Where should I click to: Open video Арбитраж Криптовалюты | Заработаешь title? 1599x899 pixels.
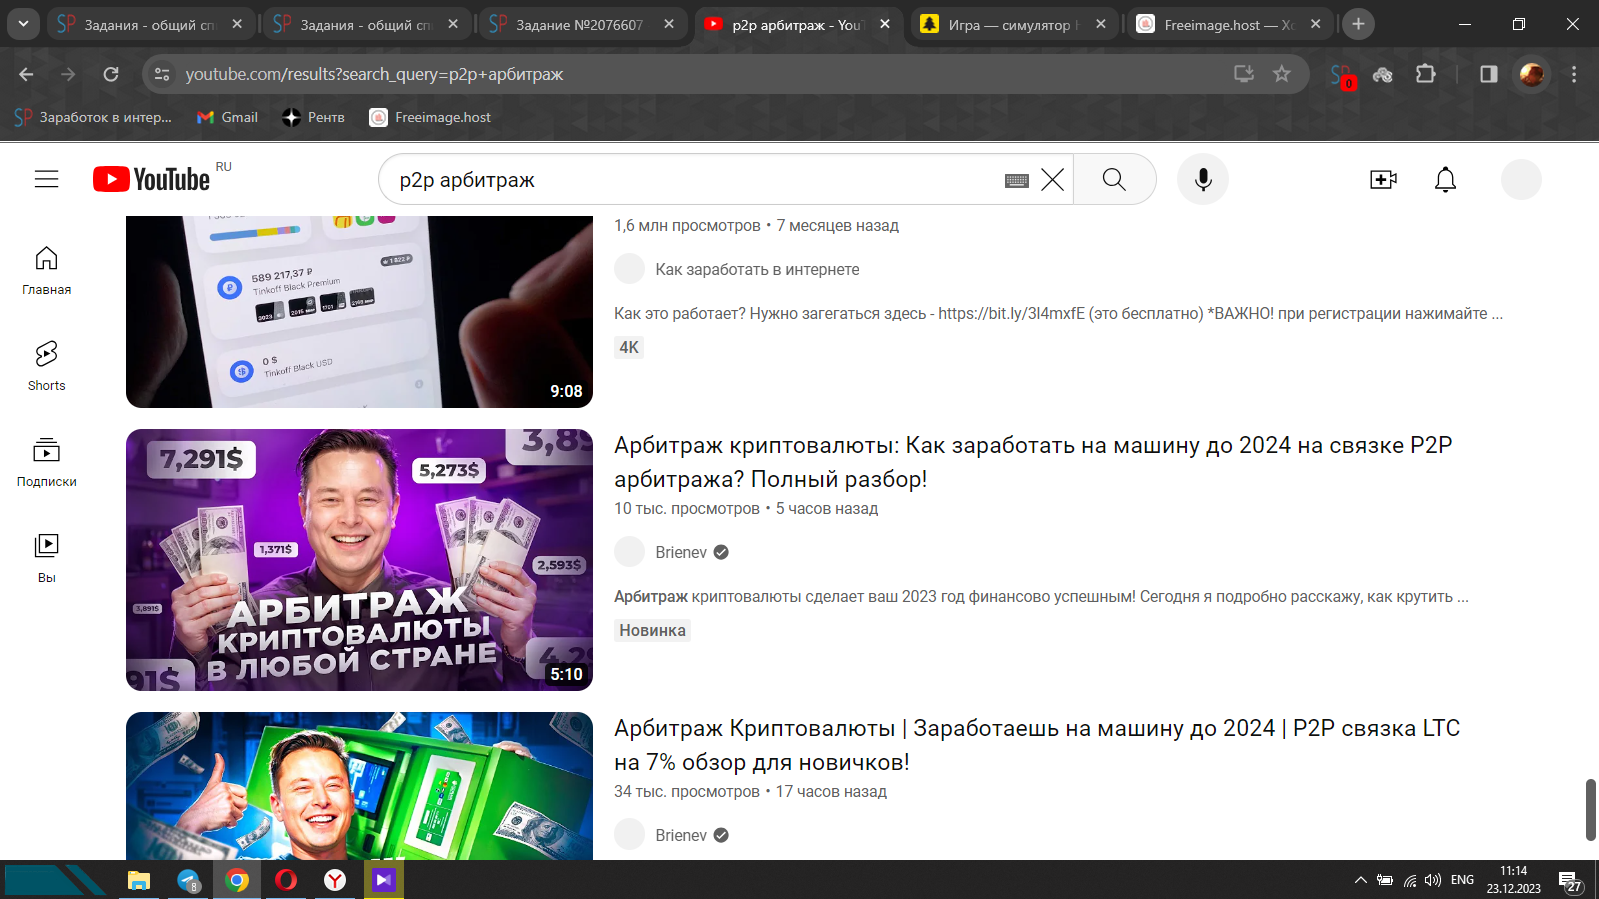[1037, 745]
